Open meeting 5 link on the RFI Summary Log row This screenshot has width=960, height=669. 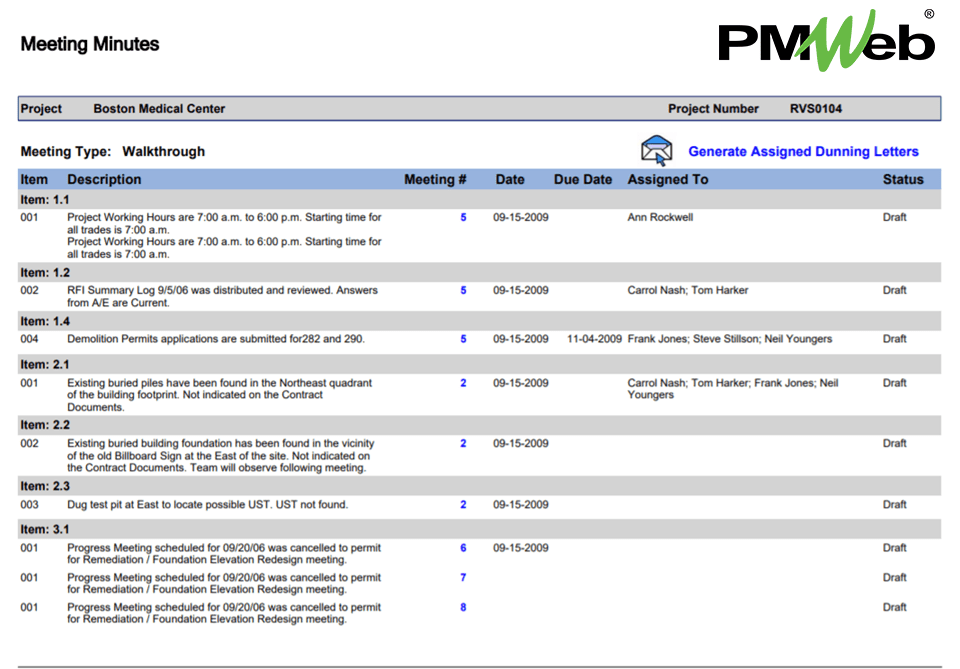[463, 290]
